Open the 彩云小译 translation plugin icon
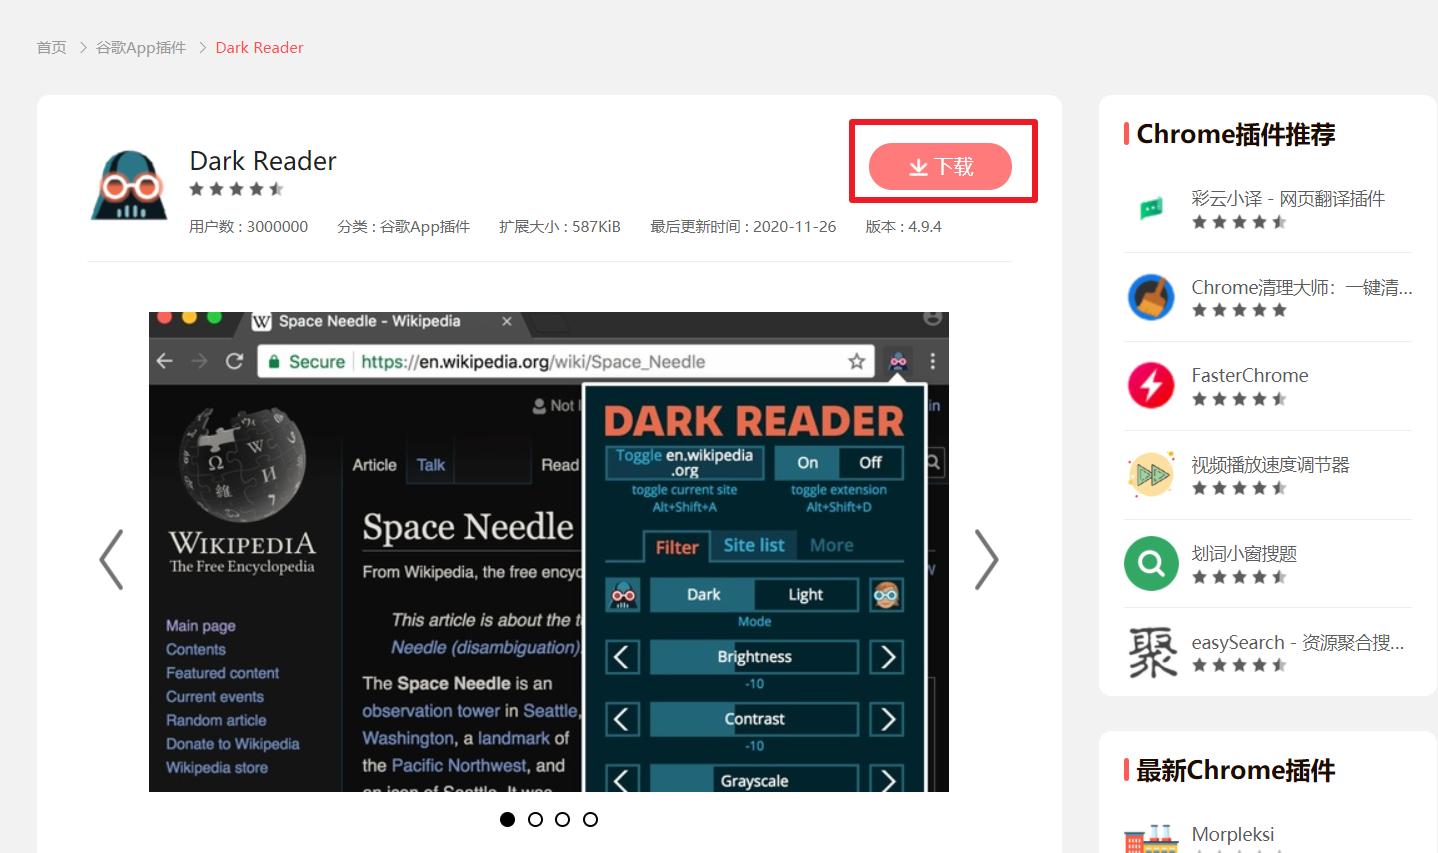The width and height of the screenshot is (1438, 853). click(1151, 208)
